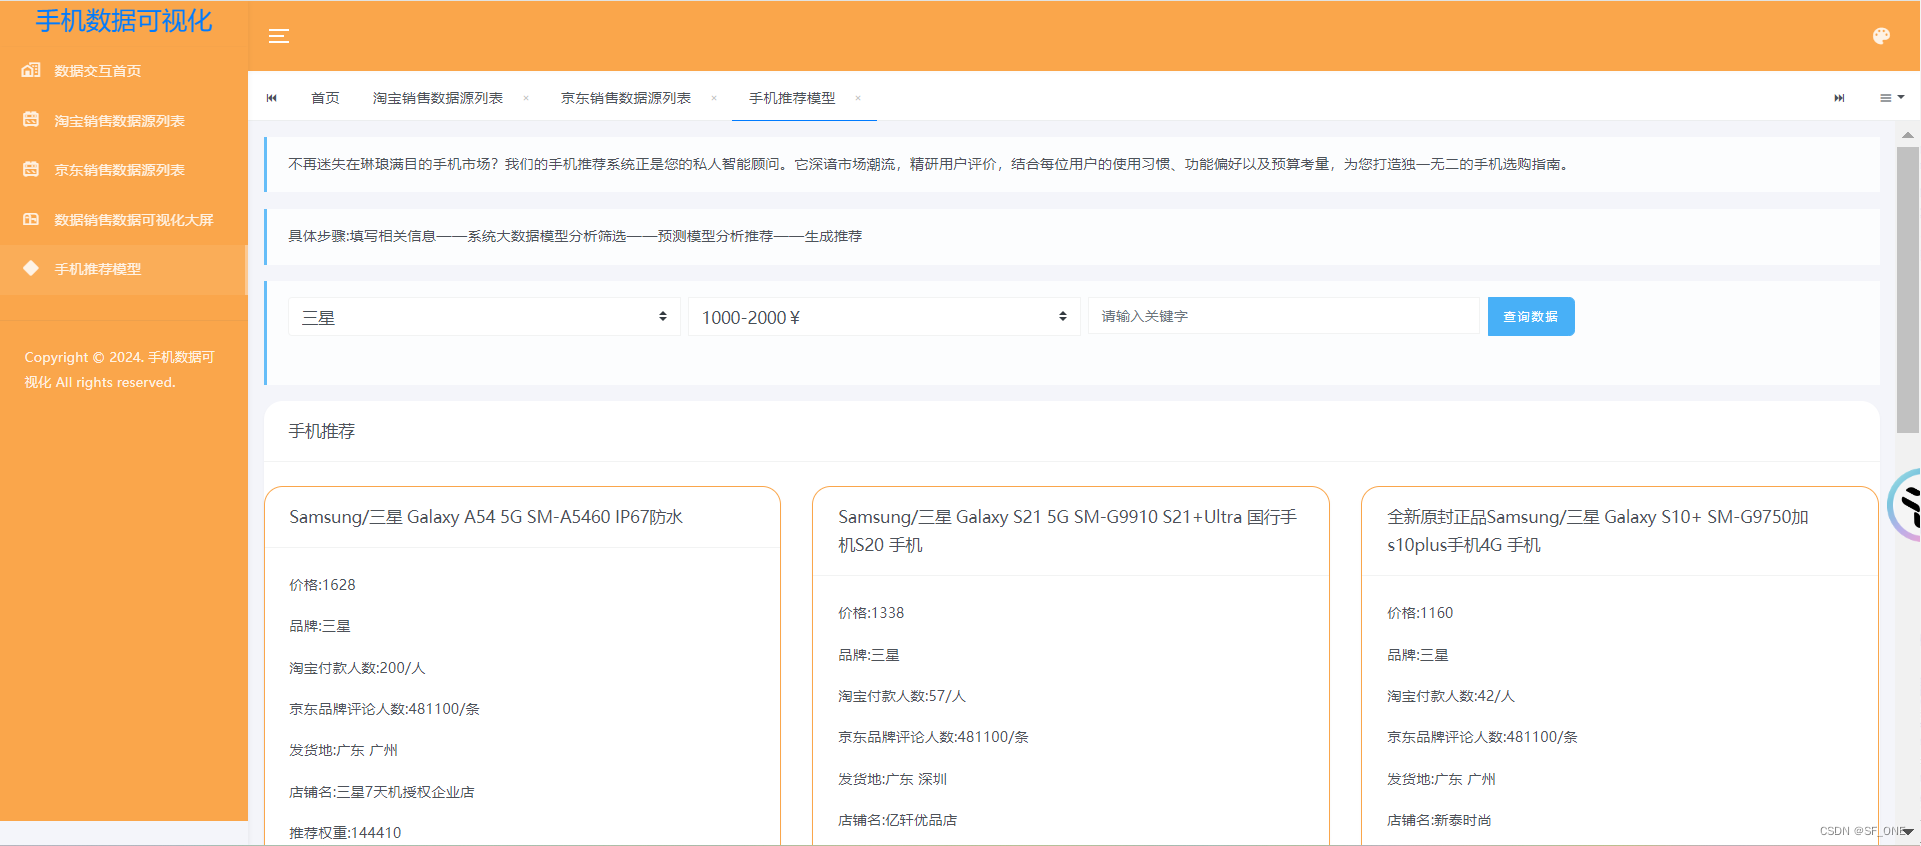Focus the 请输入关键字 keyword field
This screenshot has height=846, width=1921.
pyautogui.click(x=1284, y=316)
